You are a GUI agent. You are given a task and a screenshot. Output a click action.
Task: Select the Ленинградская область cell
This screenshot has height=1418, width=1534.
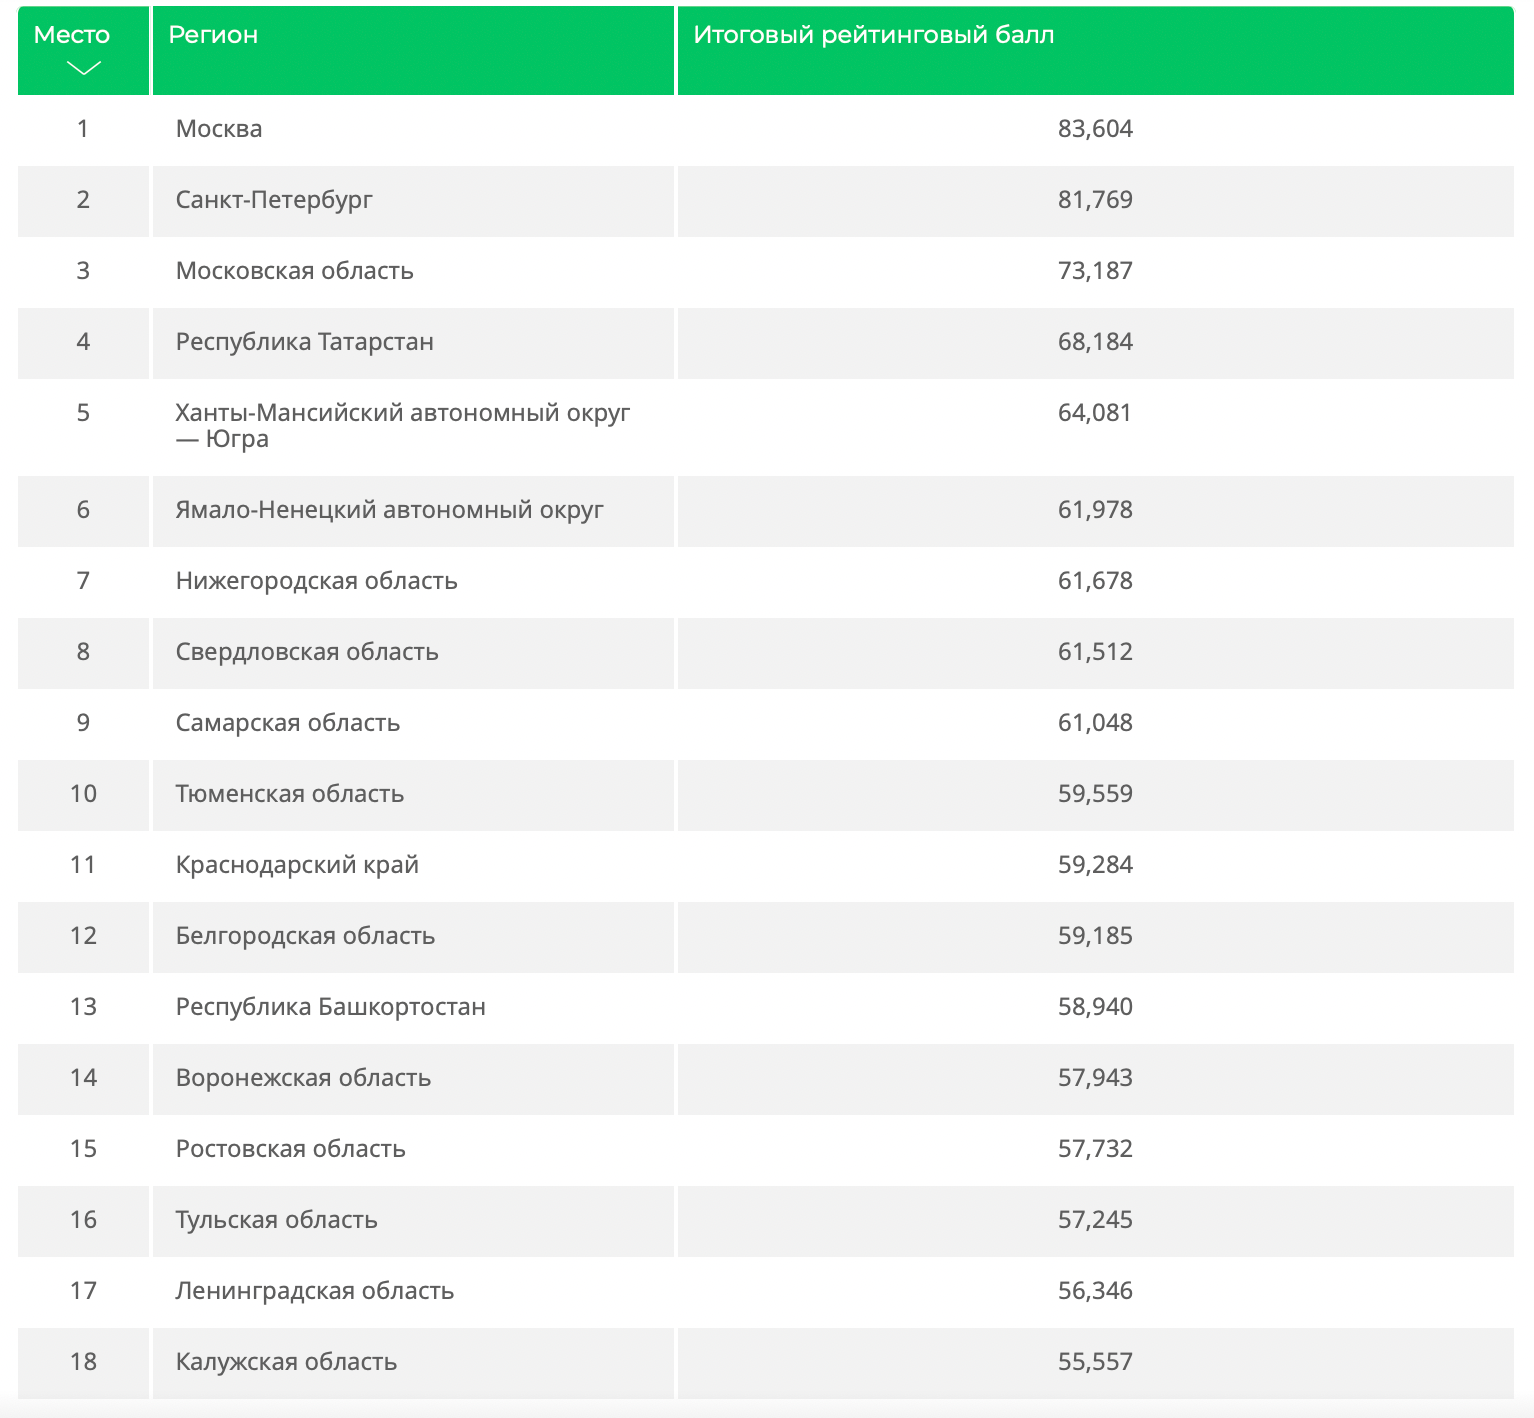(413, 1292)
